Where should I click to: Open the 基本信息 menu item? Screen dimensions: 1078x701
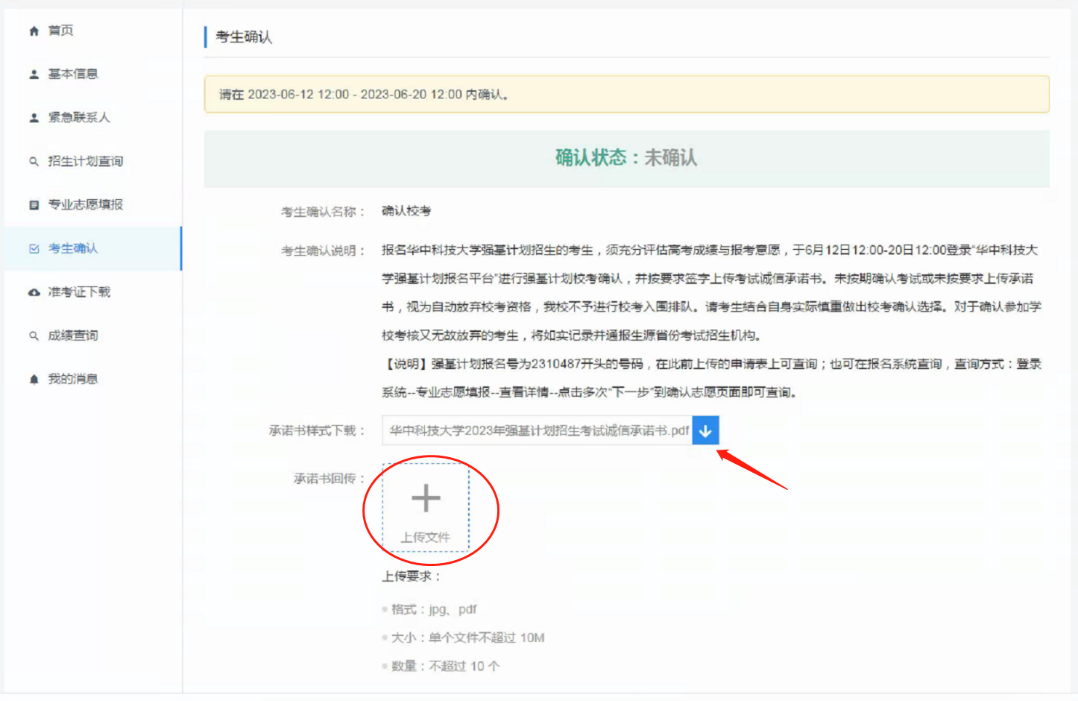pos(73,75)
